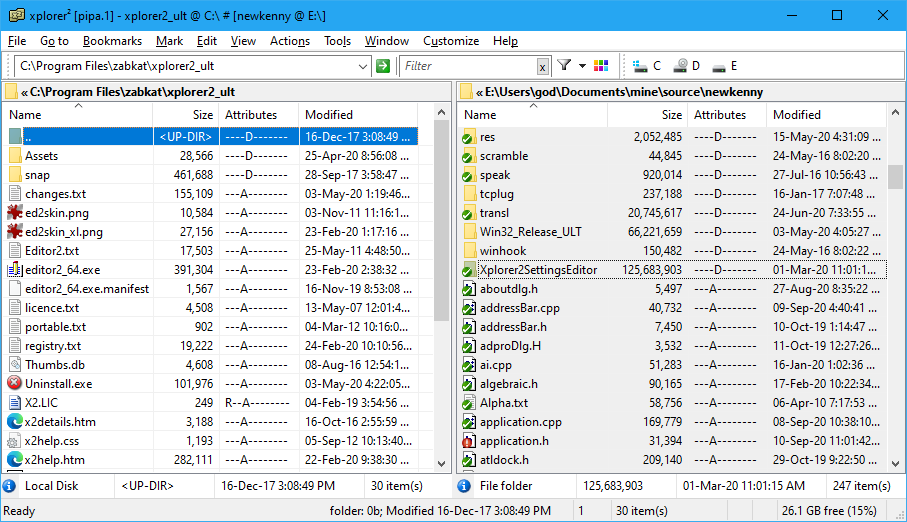The image size is (907, 522).
Task: Click the res folder icon
Action: pos(469,137)
